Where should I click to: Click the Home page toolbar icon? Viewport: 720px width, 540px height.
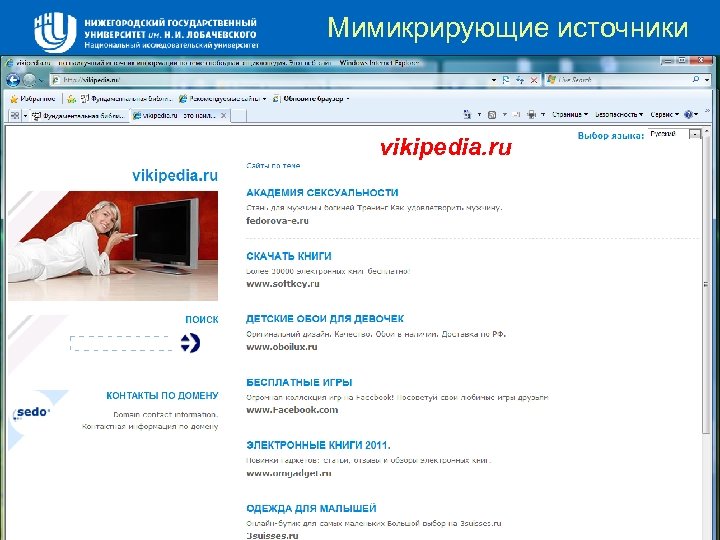(x=467, y=115)
